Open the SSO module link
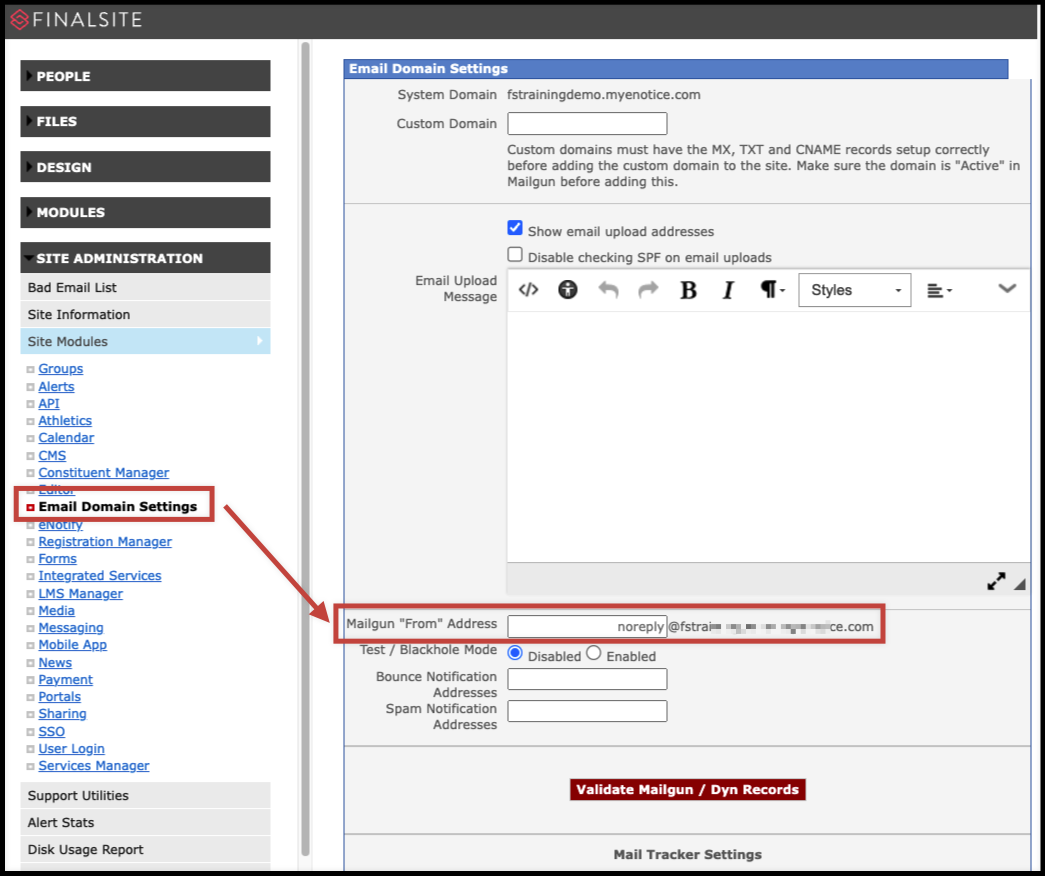This screenshot has width=1045, height=876. click(x=51, y=731)
